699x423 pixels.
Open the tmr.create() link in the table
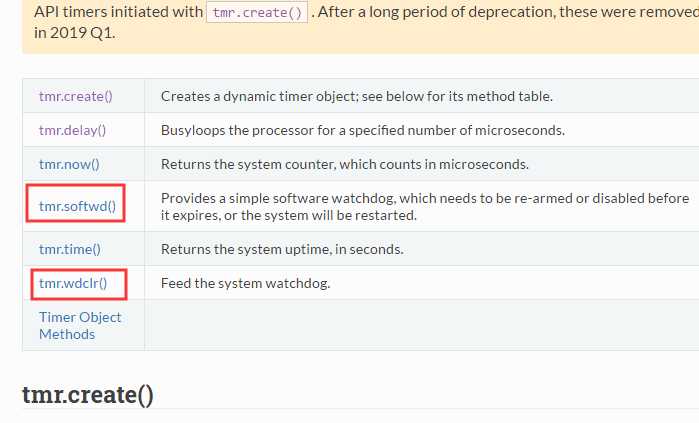[76, 96]
